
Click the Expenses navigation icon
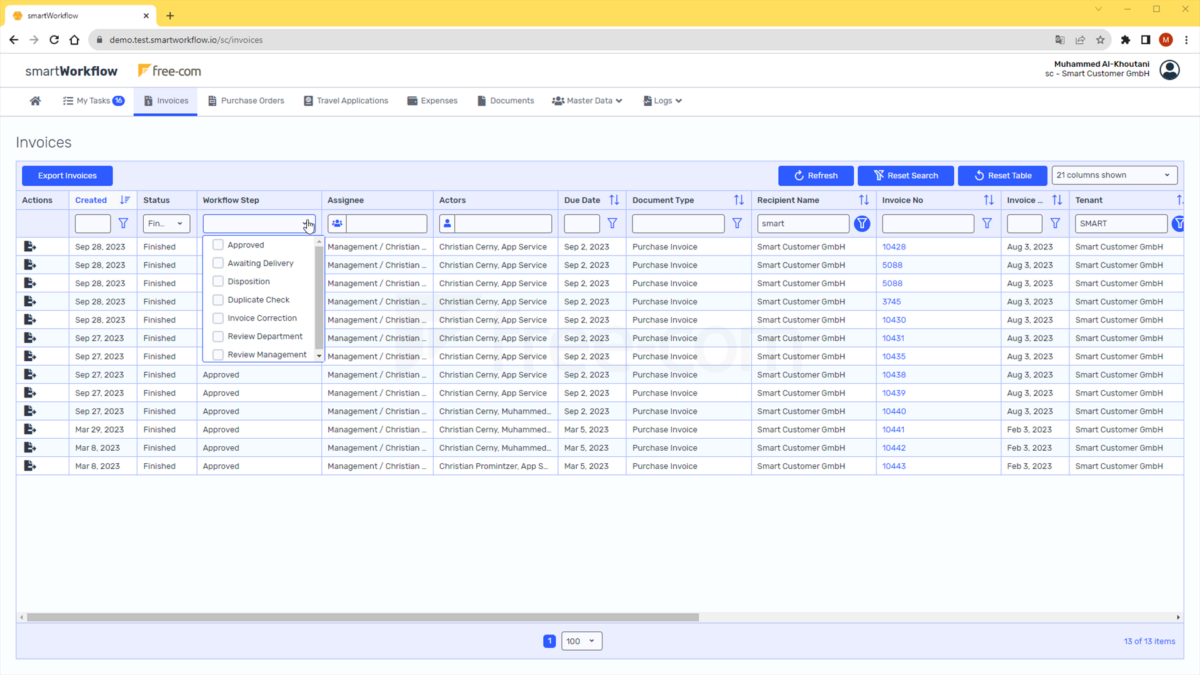(x=410, y=100)
